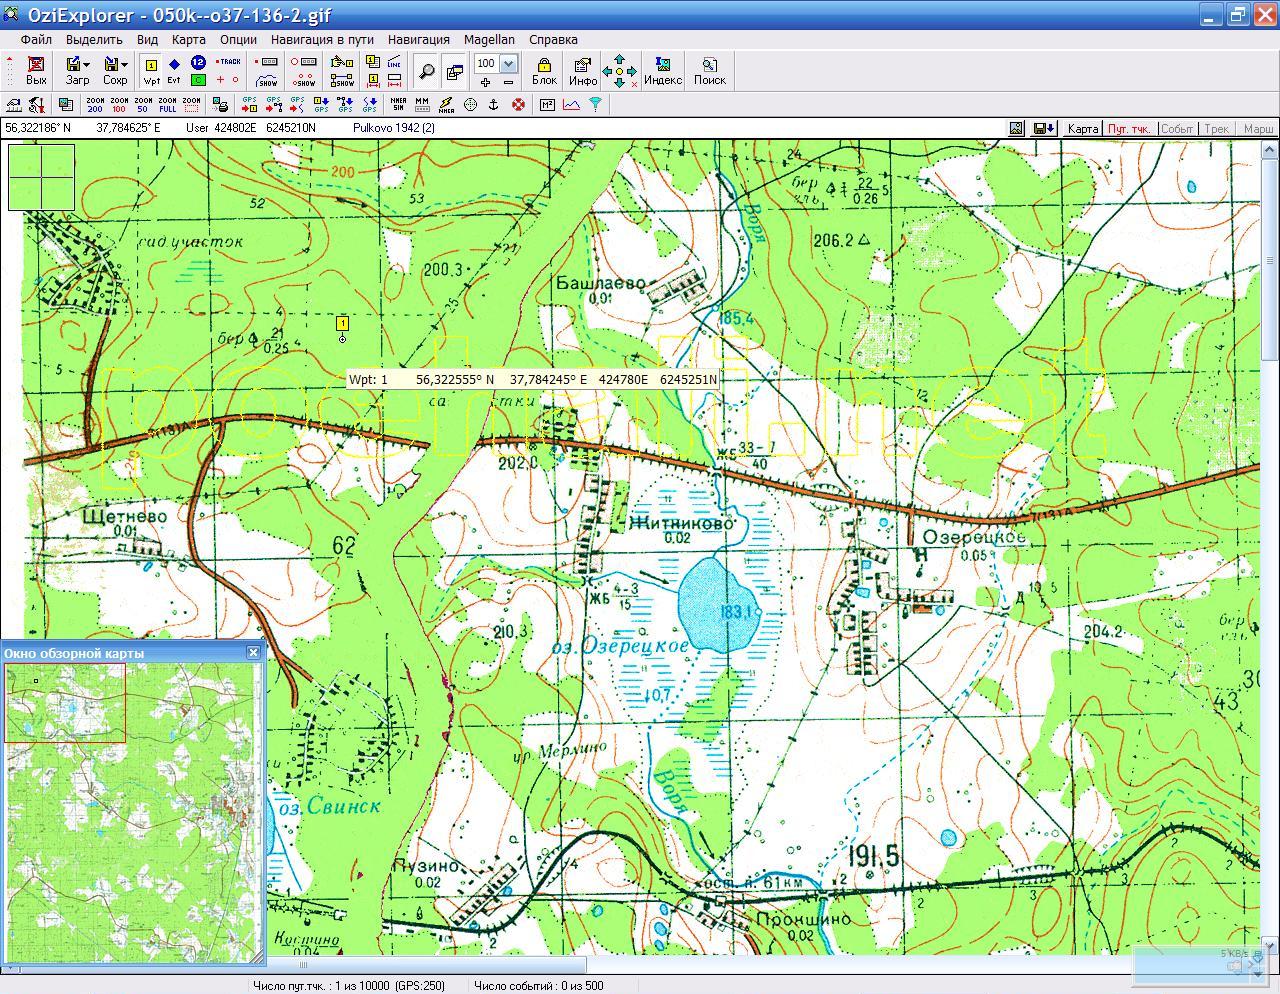Toggle the overview map window icon

[x=454, y=71]
